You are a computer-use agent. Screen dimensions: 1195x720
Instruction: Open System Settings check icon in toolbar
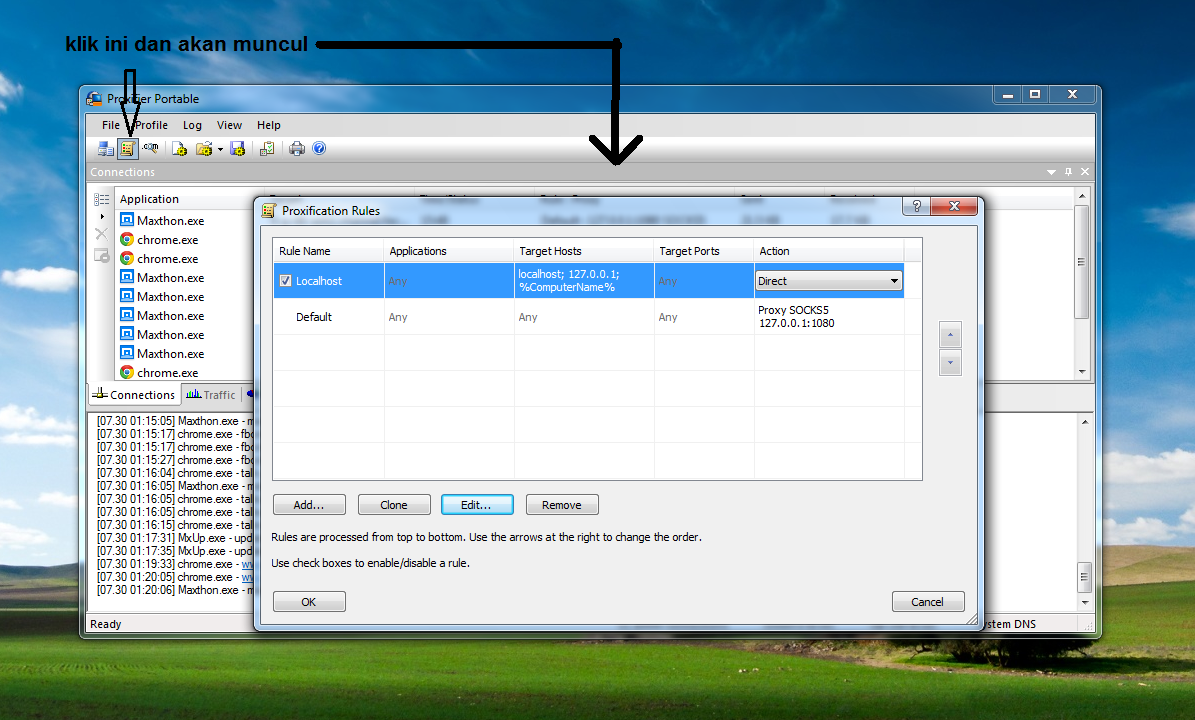[x=267, y=148]
